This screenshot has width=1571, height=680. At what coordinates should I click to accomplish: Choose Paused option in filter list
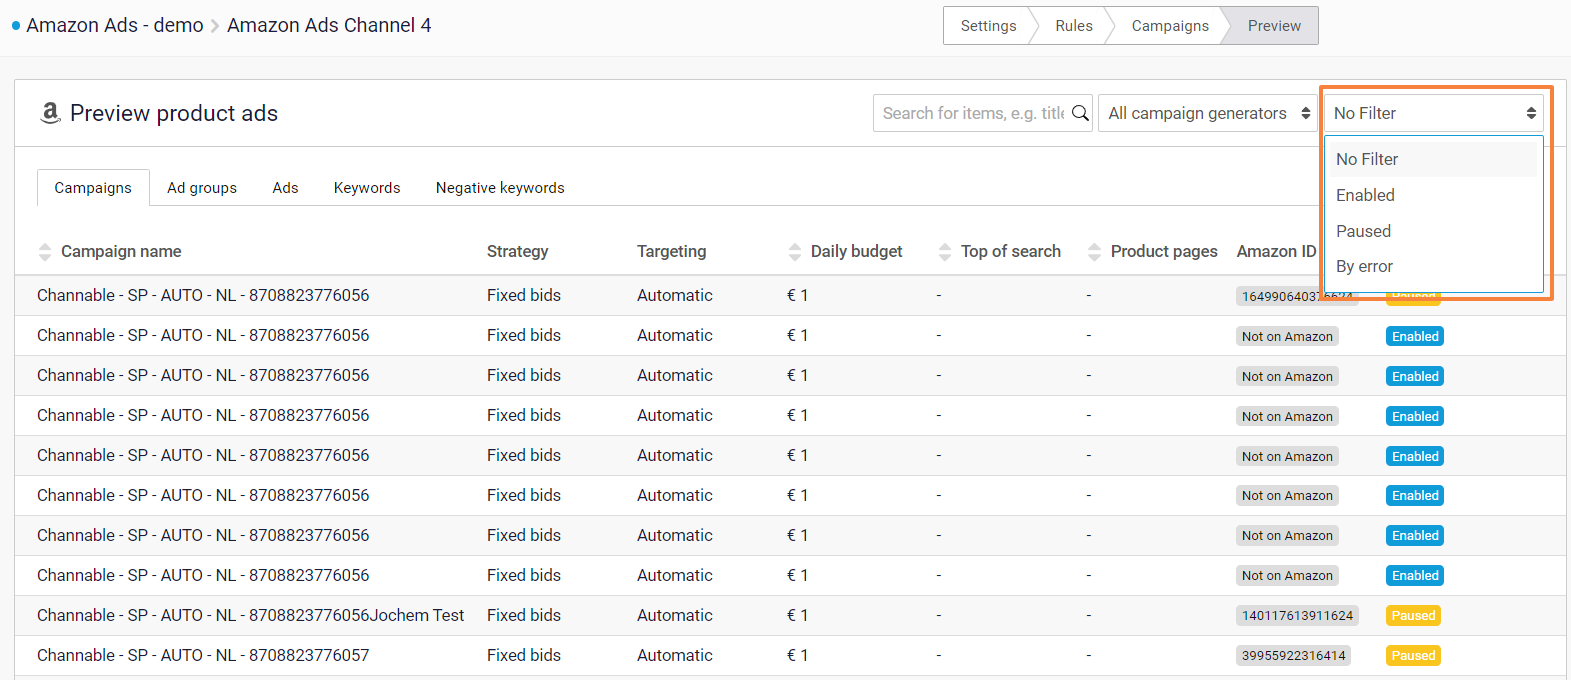pos(1433,231)
